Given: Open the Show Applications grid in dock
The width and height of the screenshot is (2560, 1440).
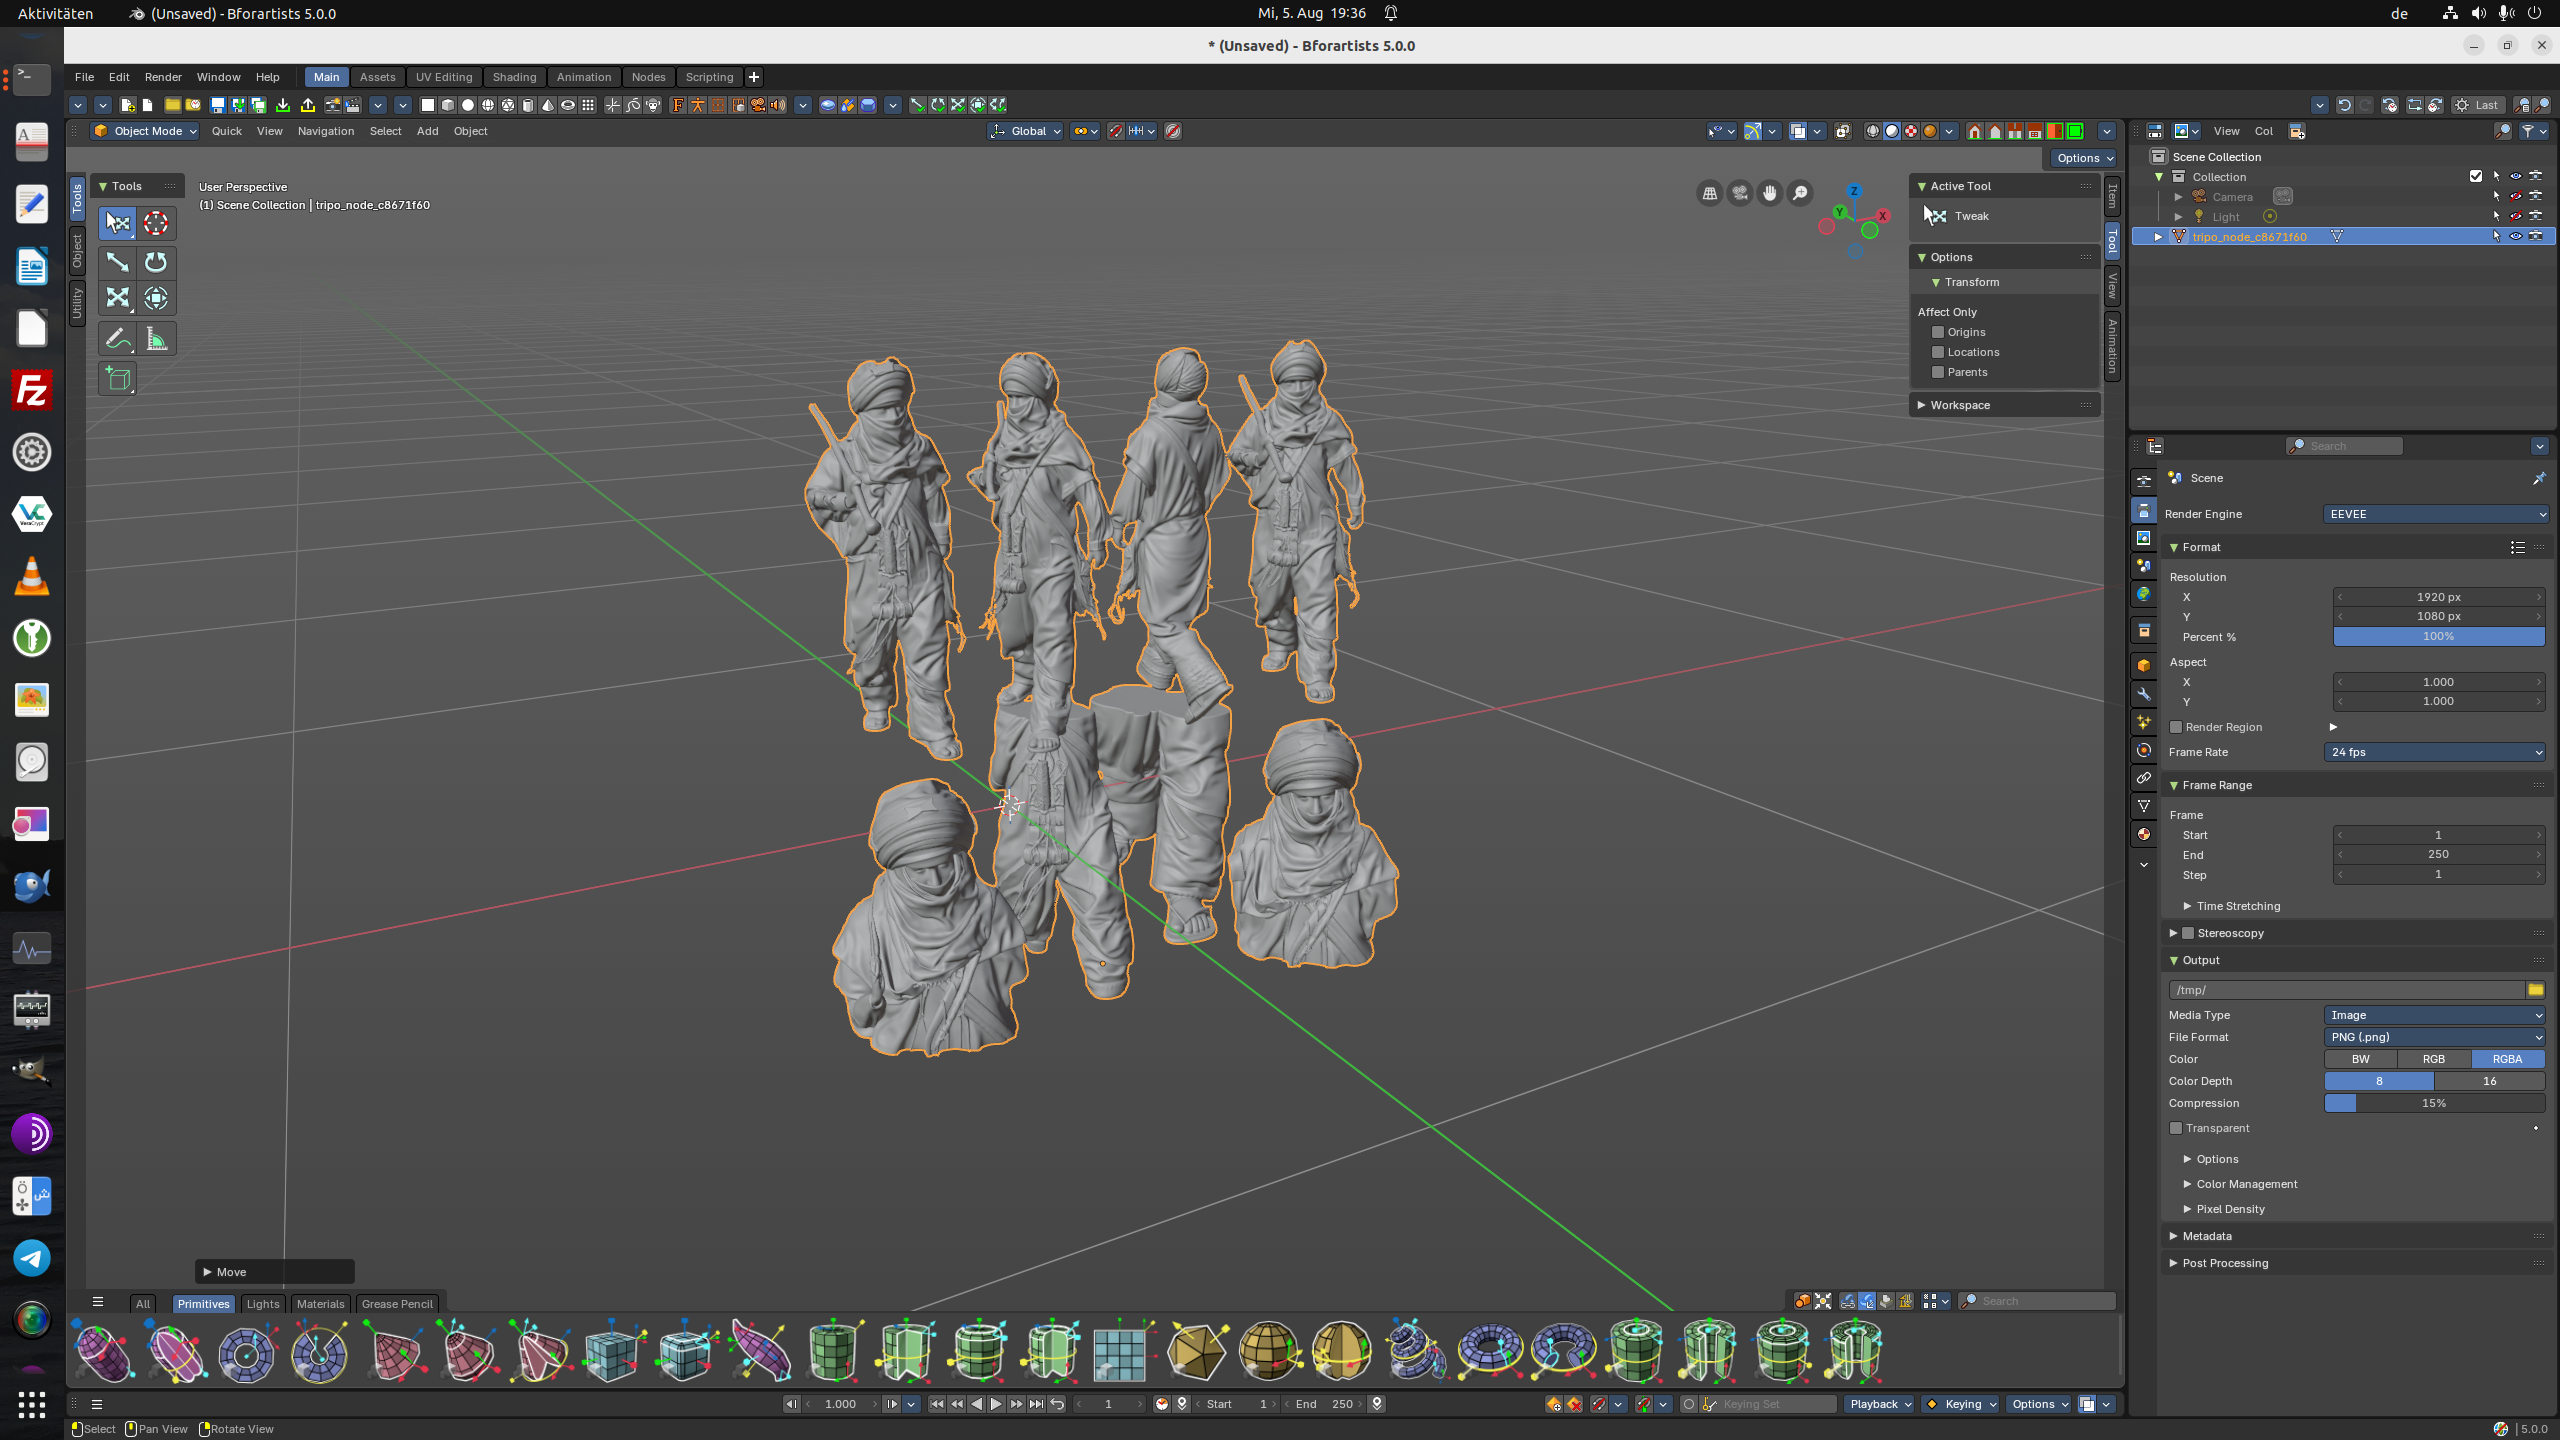Looking at the screenshot, I should (x=32, y=1404).
